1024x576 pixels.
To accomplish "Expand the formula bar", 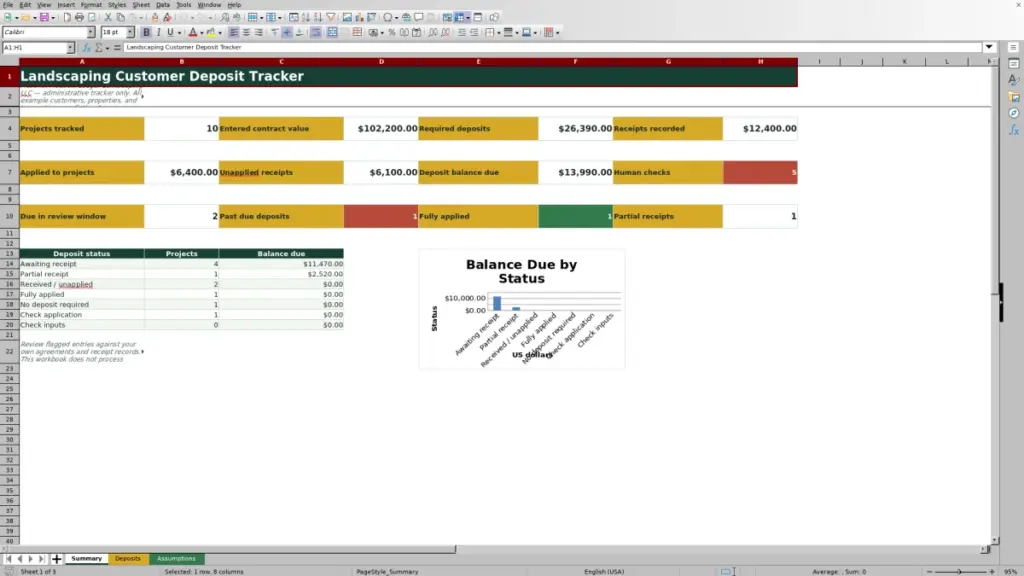I will click(x=989, y=48).
